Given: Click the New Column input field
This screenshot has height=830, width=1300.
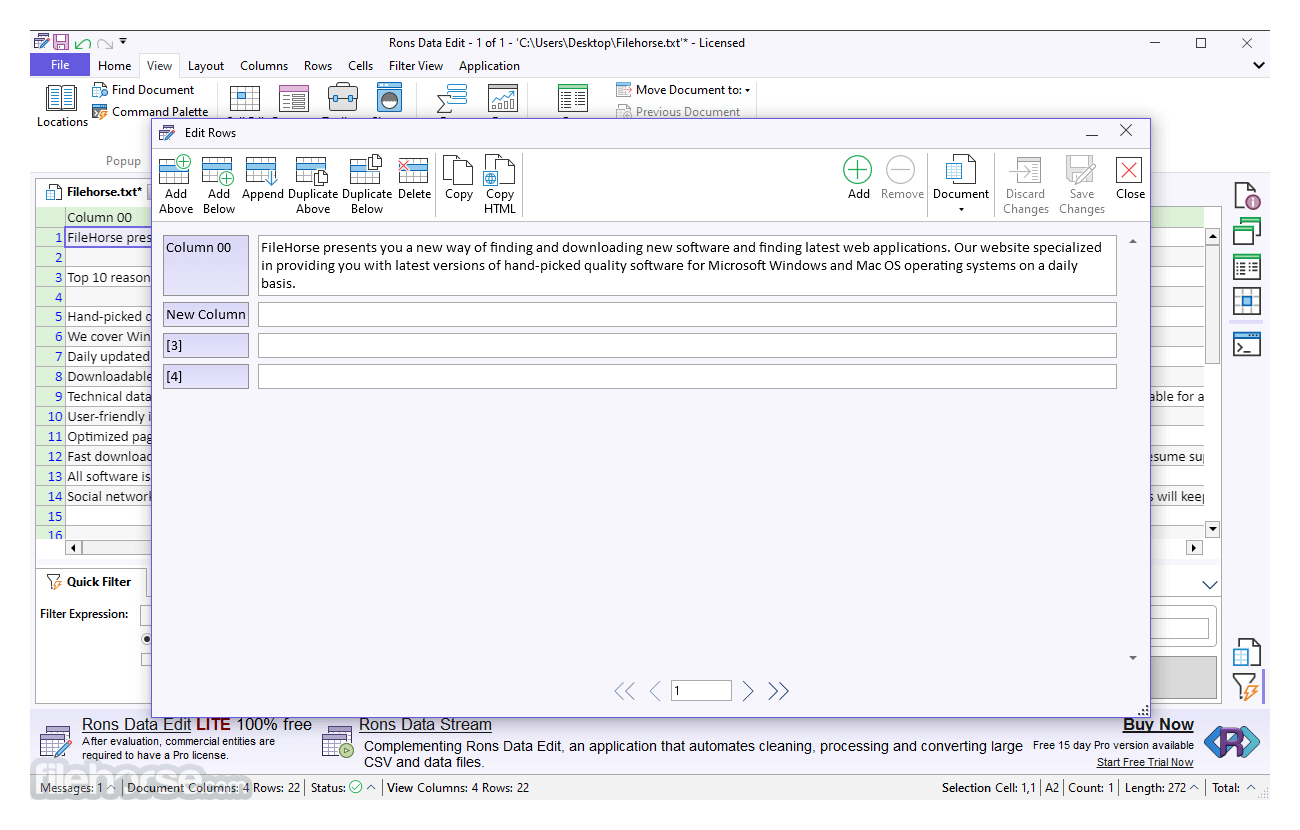Looking at the screenshot, I should click(687, 315).
